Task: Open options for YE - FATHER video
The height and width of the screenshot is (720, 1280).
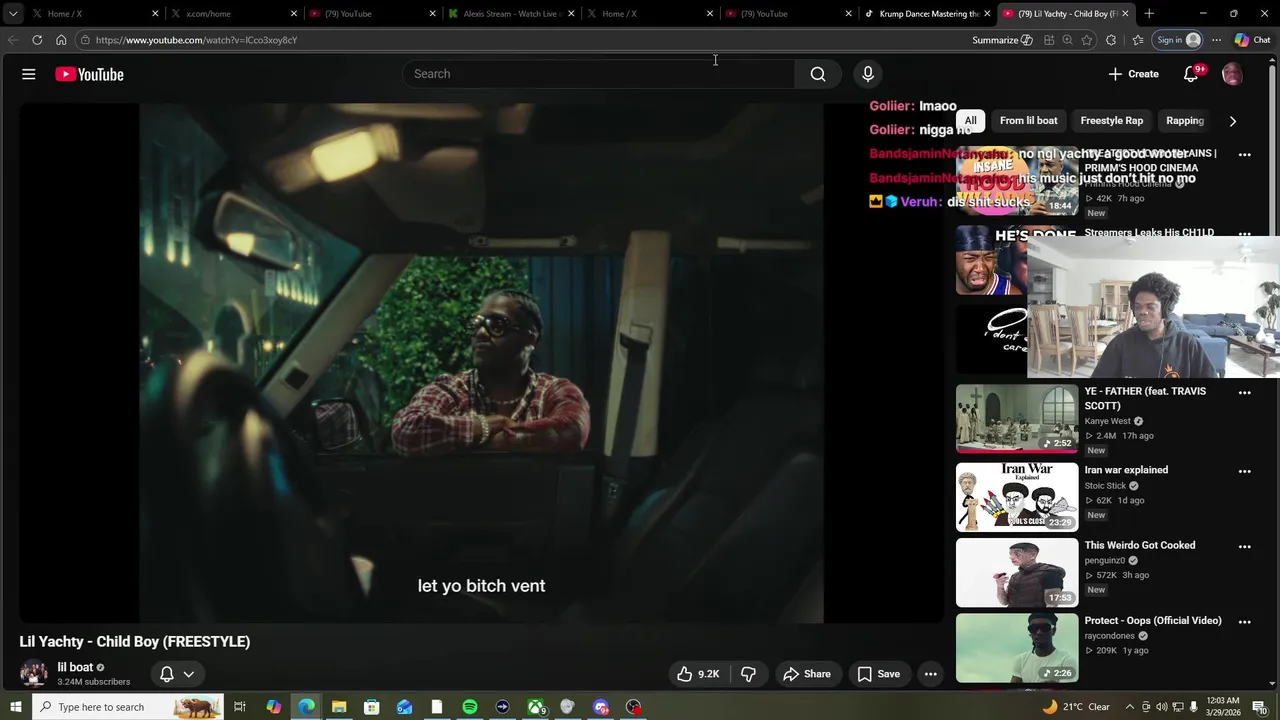Action: coord(1245,393)
